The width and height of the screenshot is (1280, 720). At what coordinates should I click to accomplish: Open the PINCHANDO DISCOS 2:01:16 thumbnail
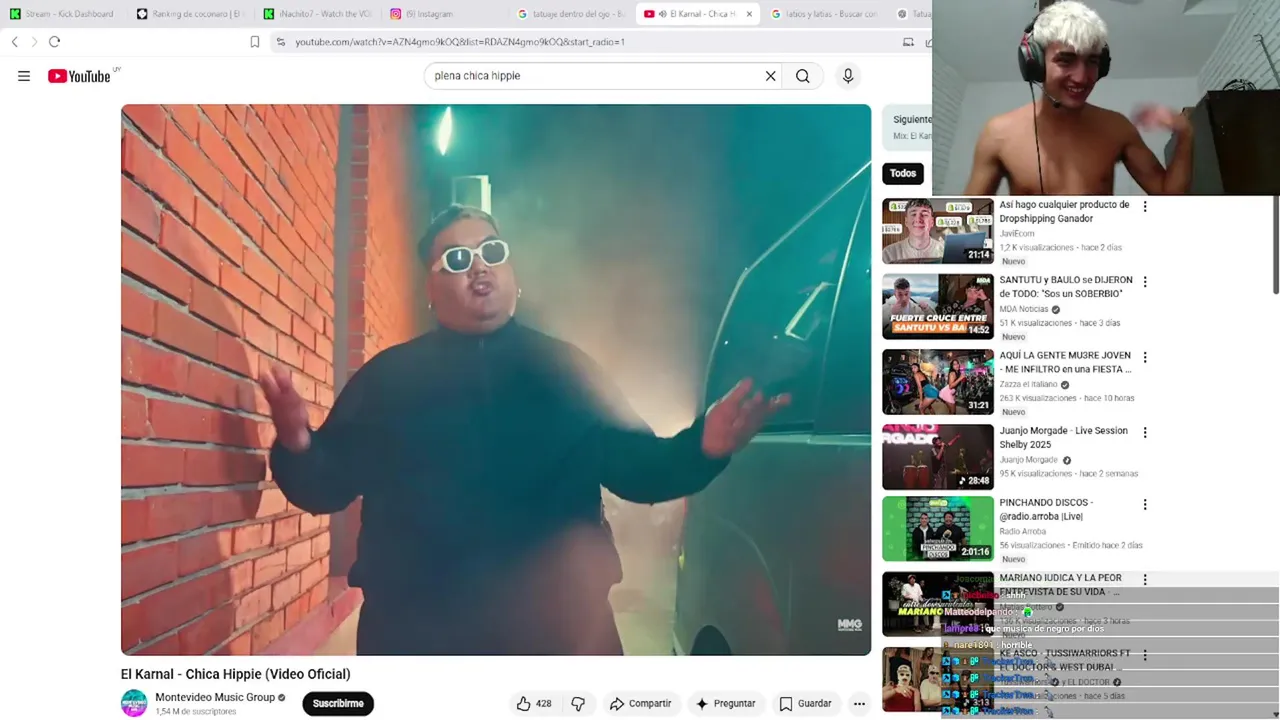click(938, 529)
